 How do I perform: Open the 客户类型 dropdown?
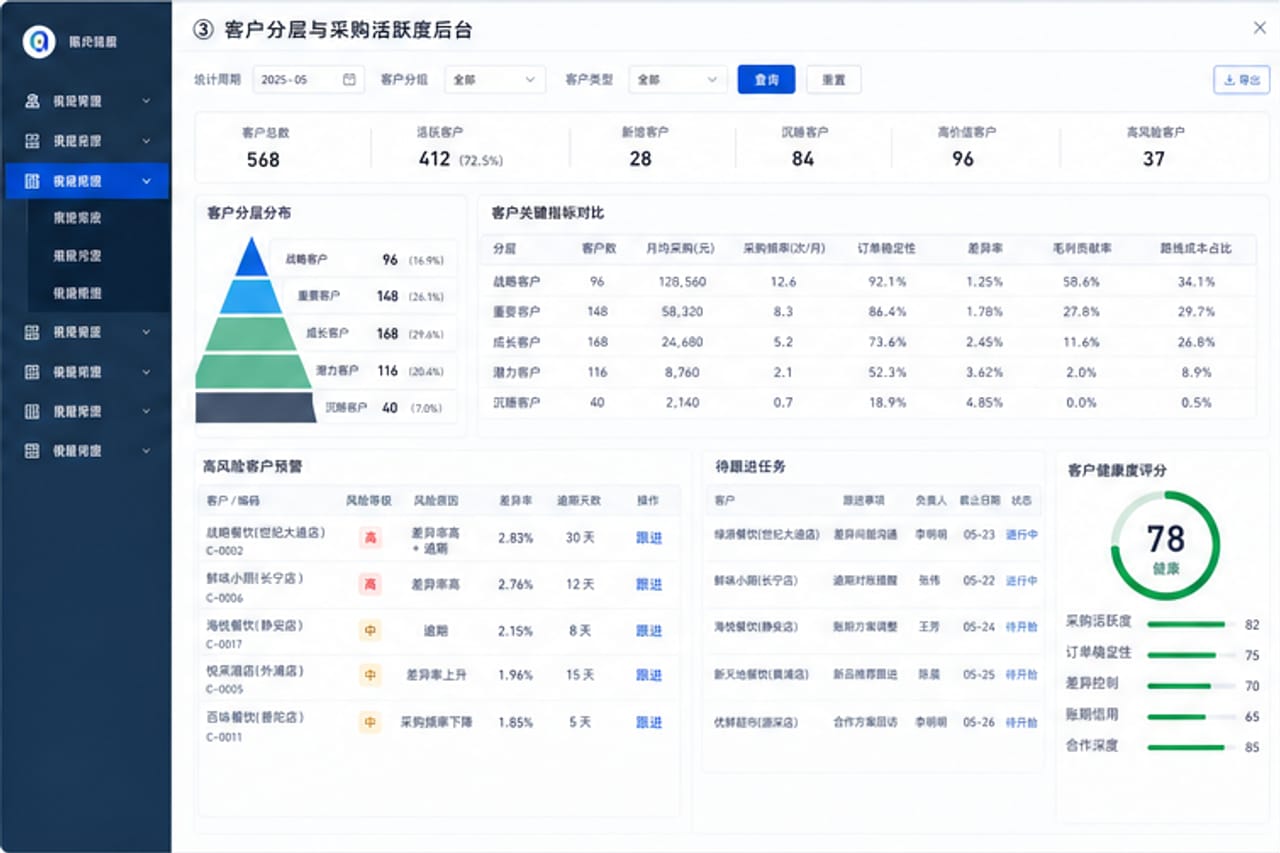click(678, 79)
